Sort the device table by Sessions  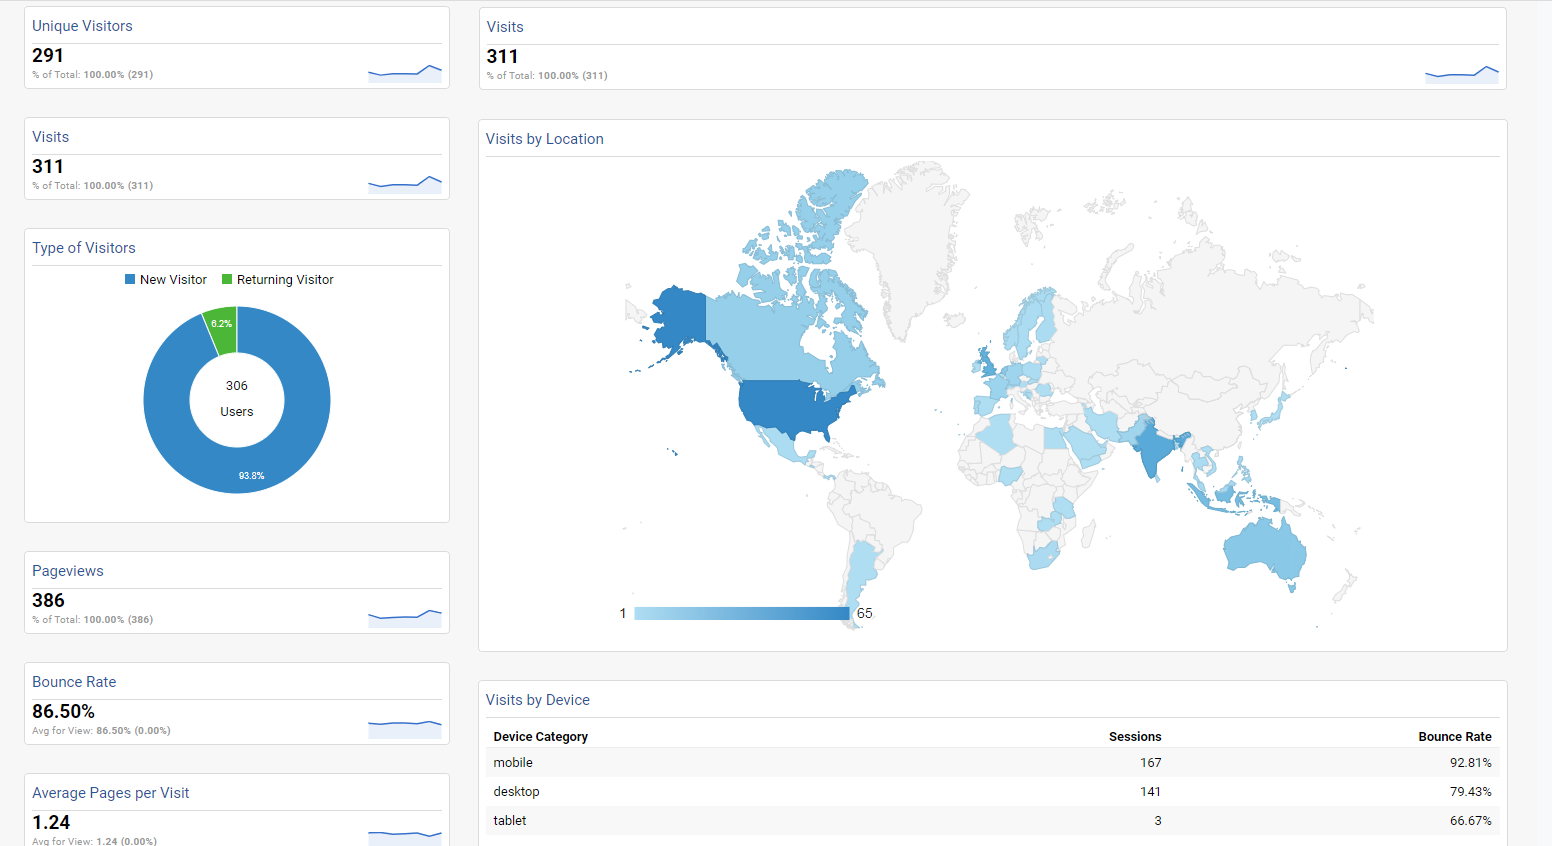click(1135, 736)
